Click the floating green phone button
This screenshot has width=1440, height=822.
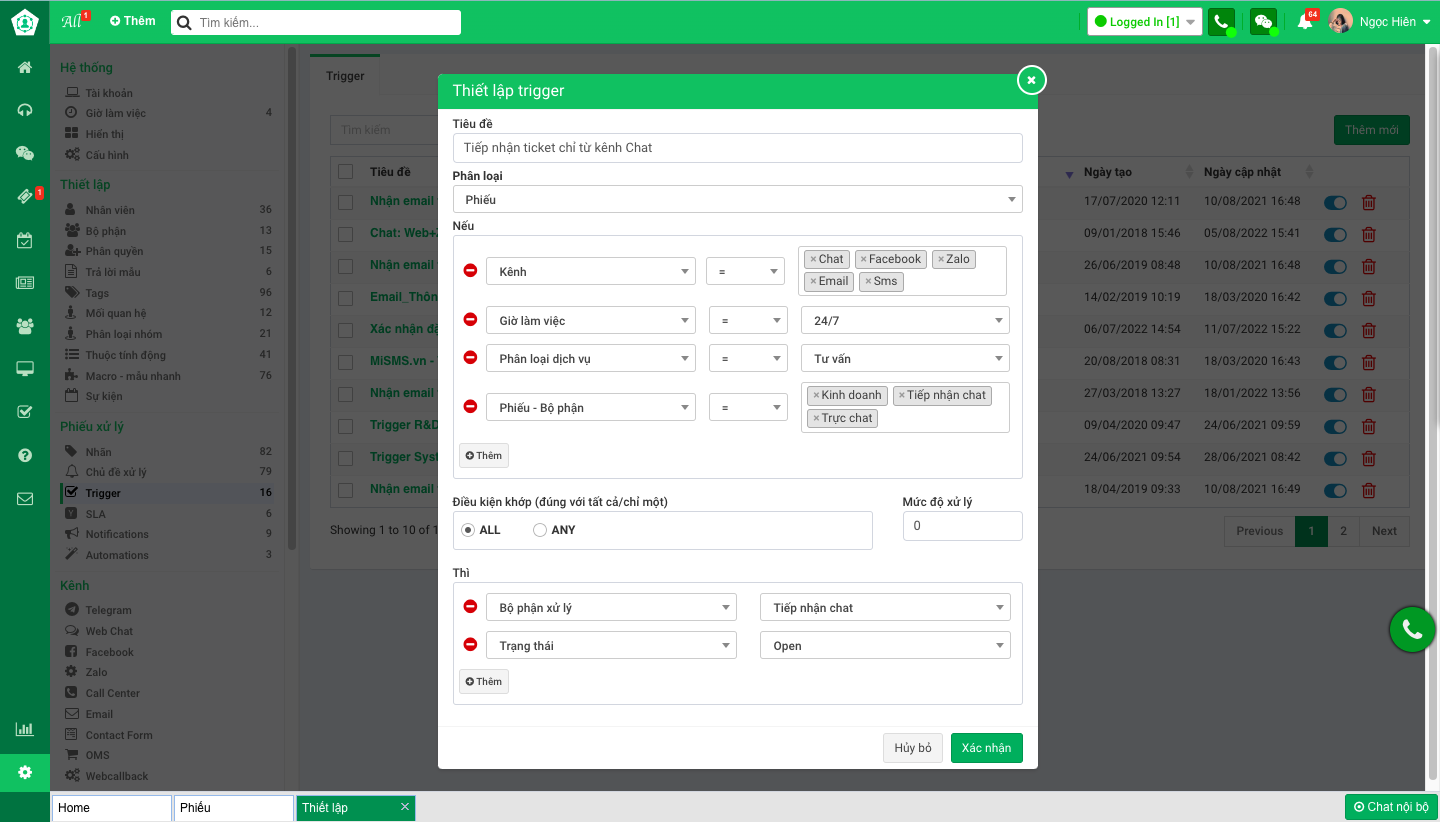[x=1412, y=629]
